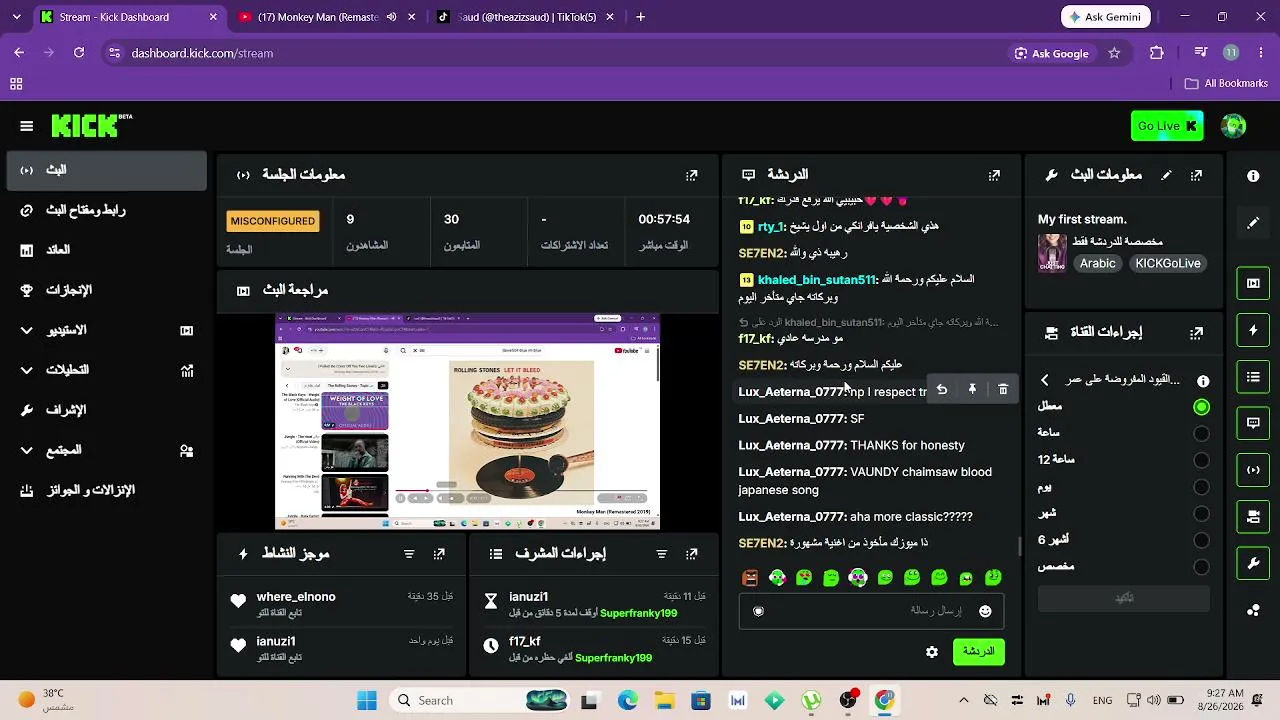Pop out the موجز النشاط activity feed panel

tap(439, 553)
